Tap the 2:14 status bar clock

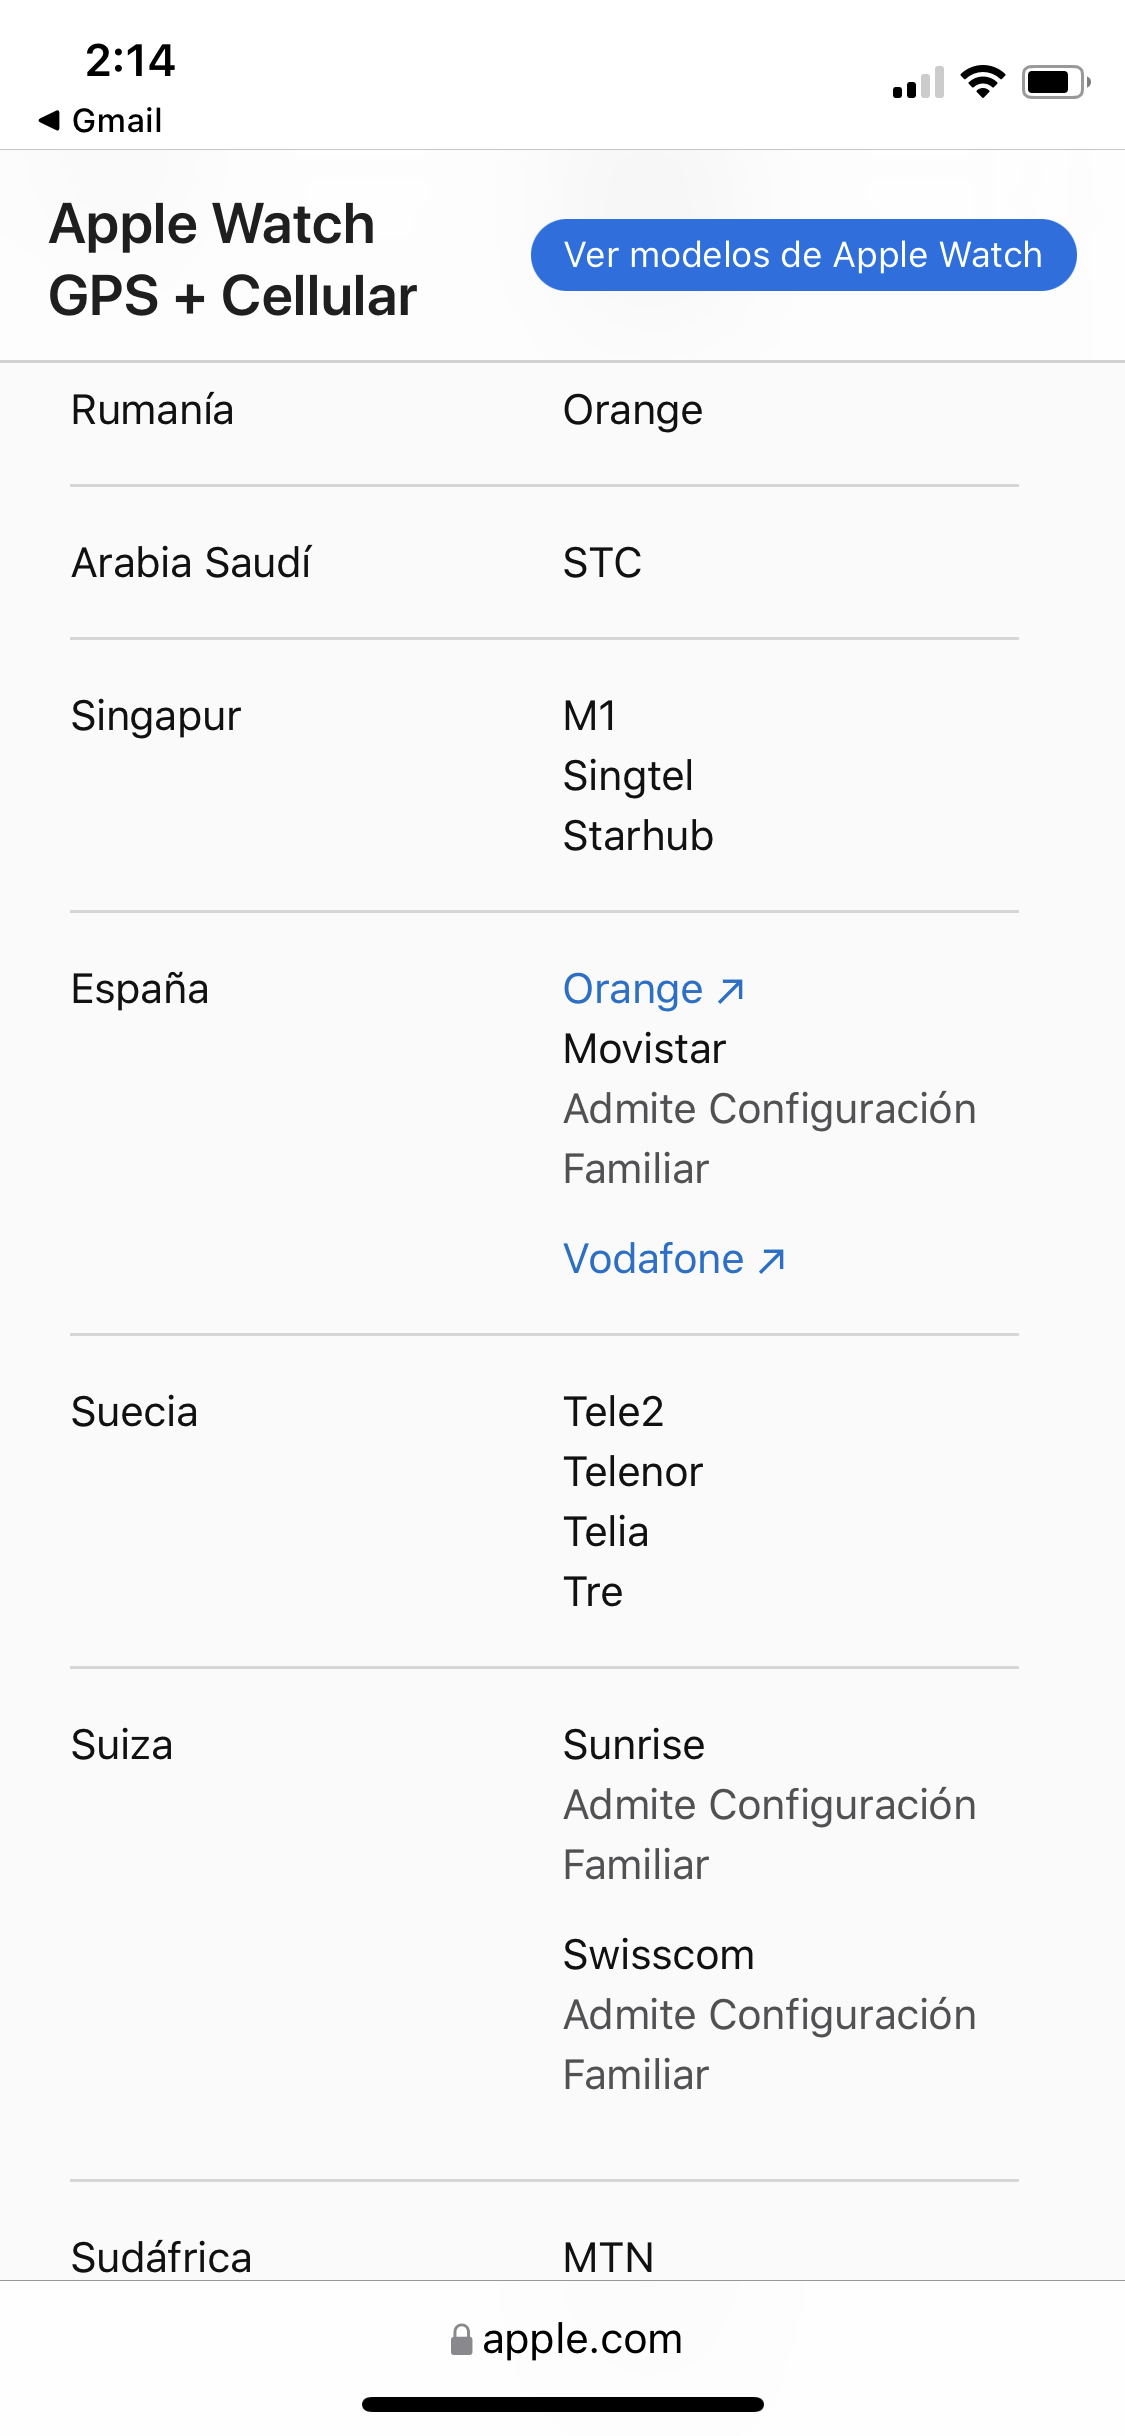pos(130,61)
